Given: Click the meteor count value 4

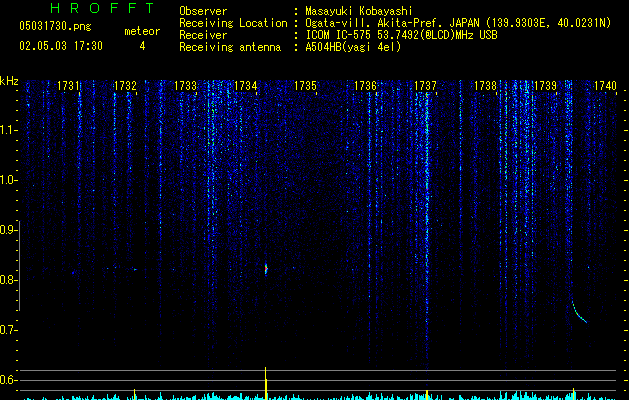Looking at the screenshot, I should [x=142, y=46].
